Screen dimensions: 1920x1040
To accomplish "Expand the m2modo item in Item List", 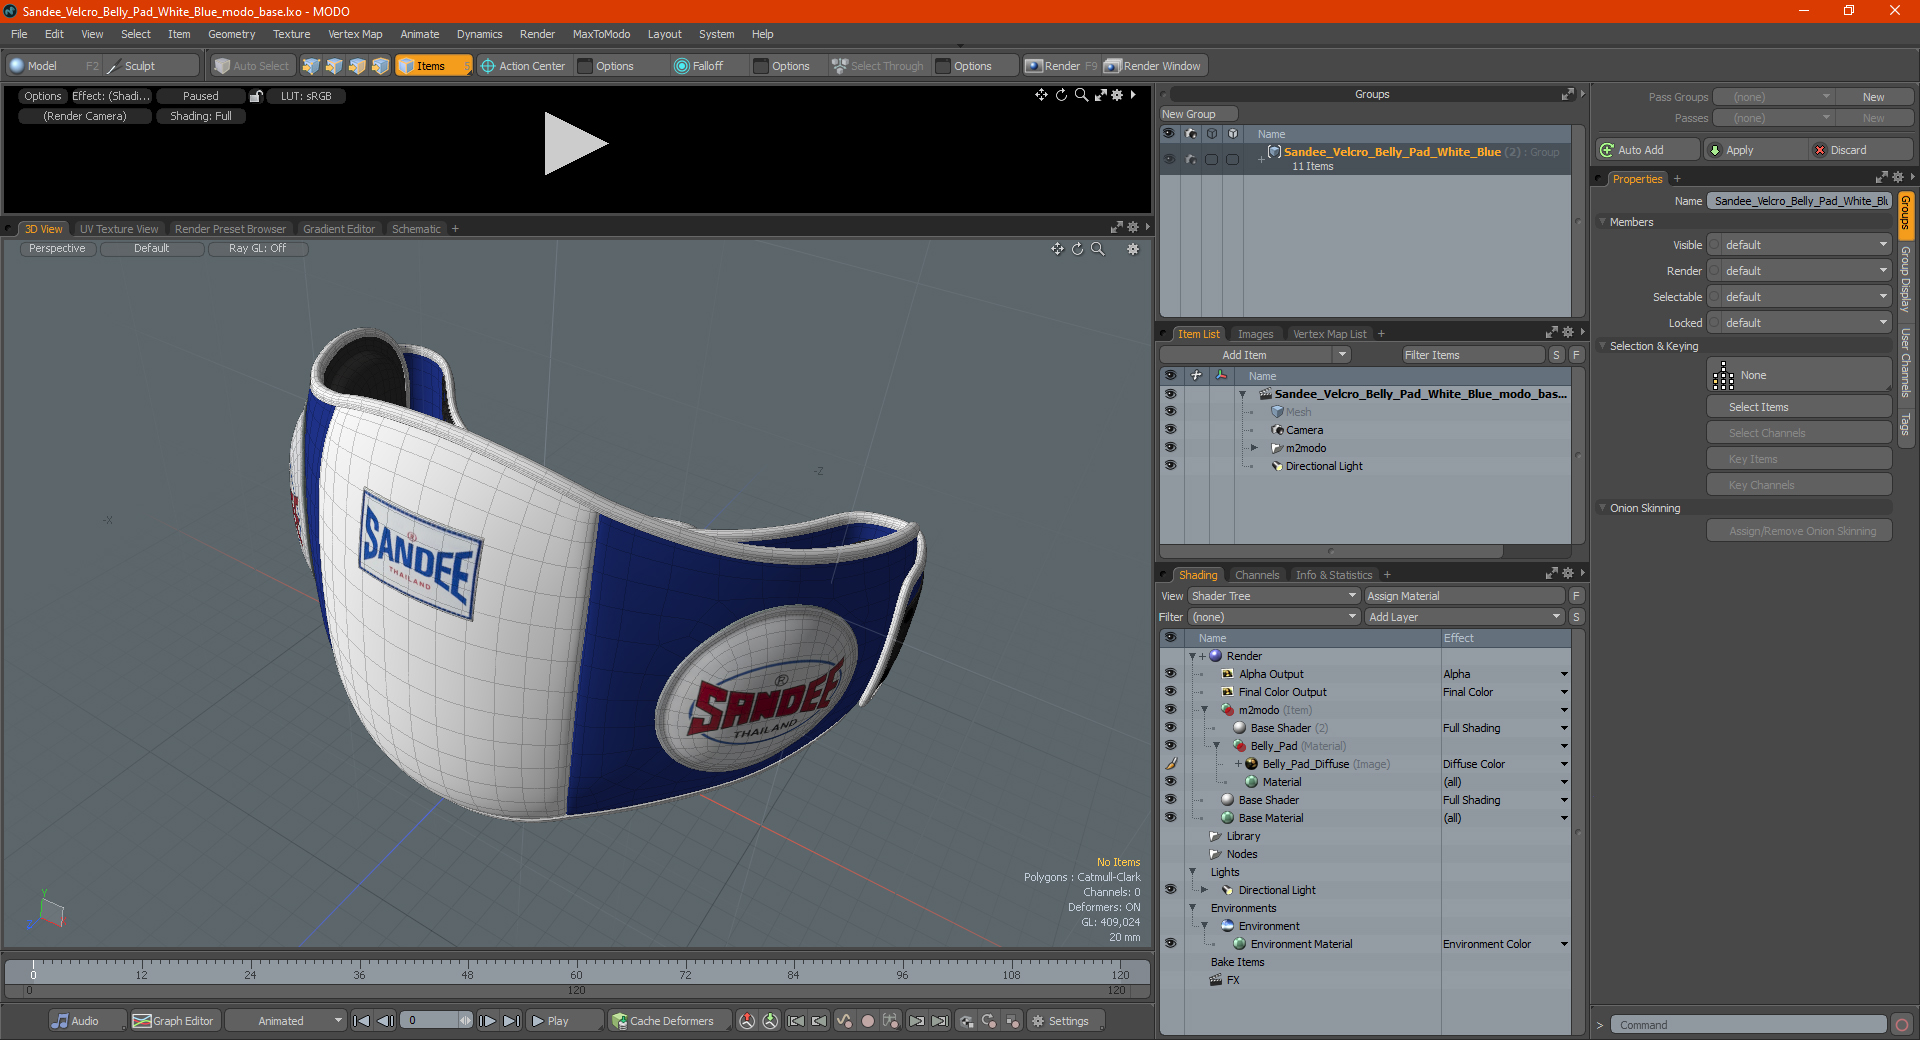I will tap(1254, 448).
